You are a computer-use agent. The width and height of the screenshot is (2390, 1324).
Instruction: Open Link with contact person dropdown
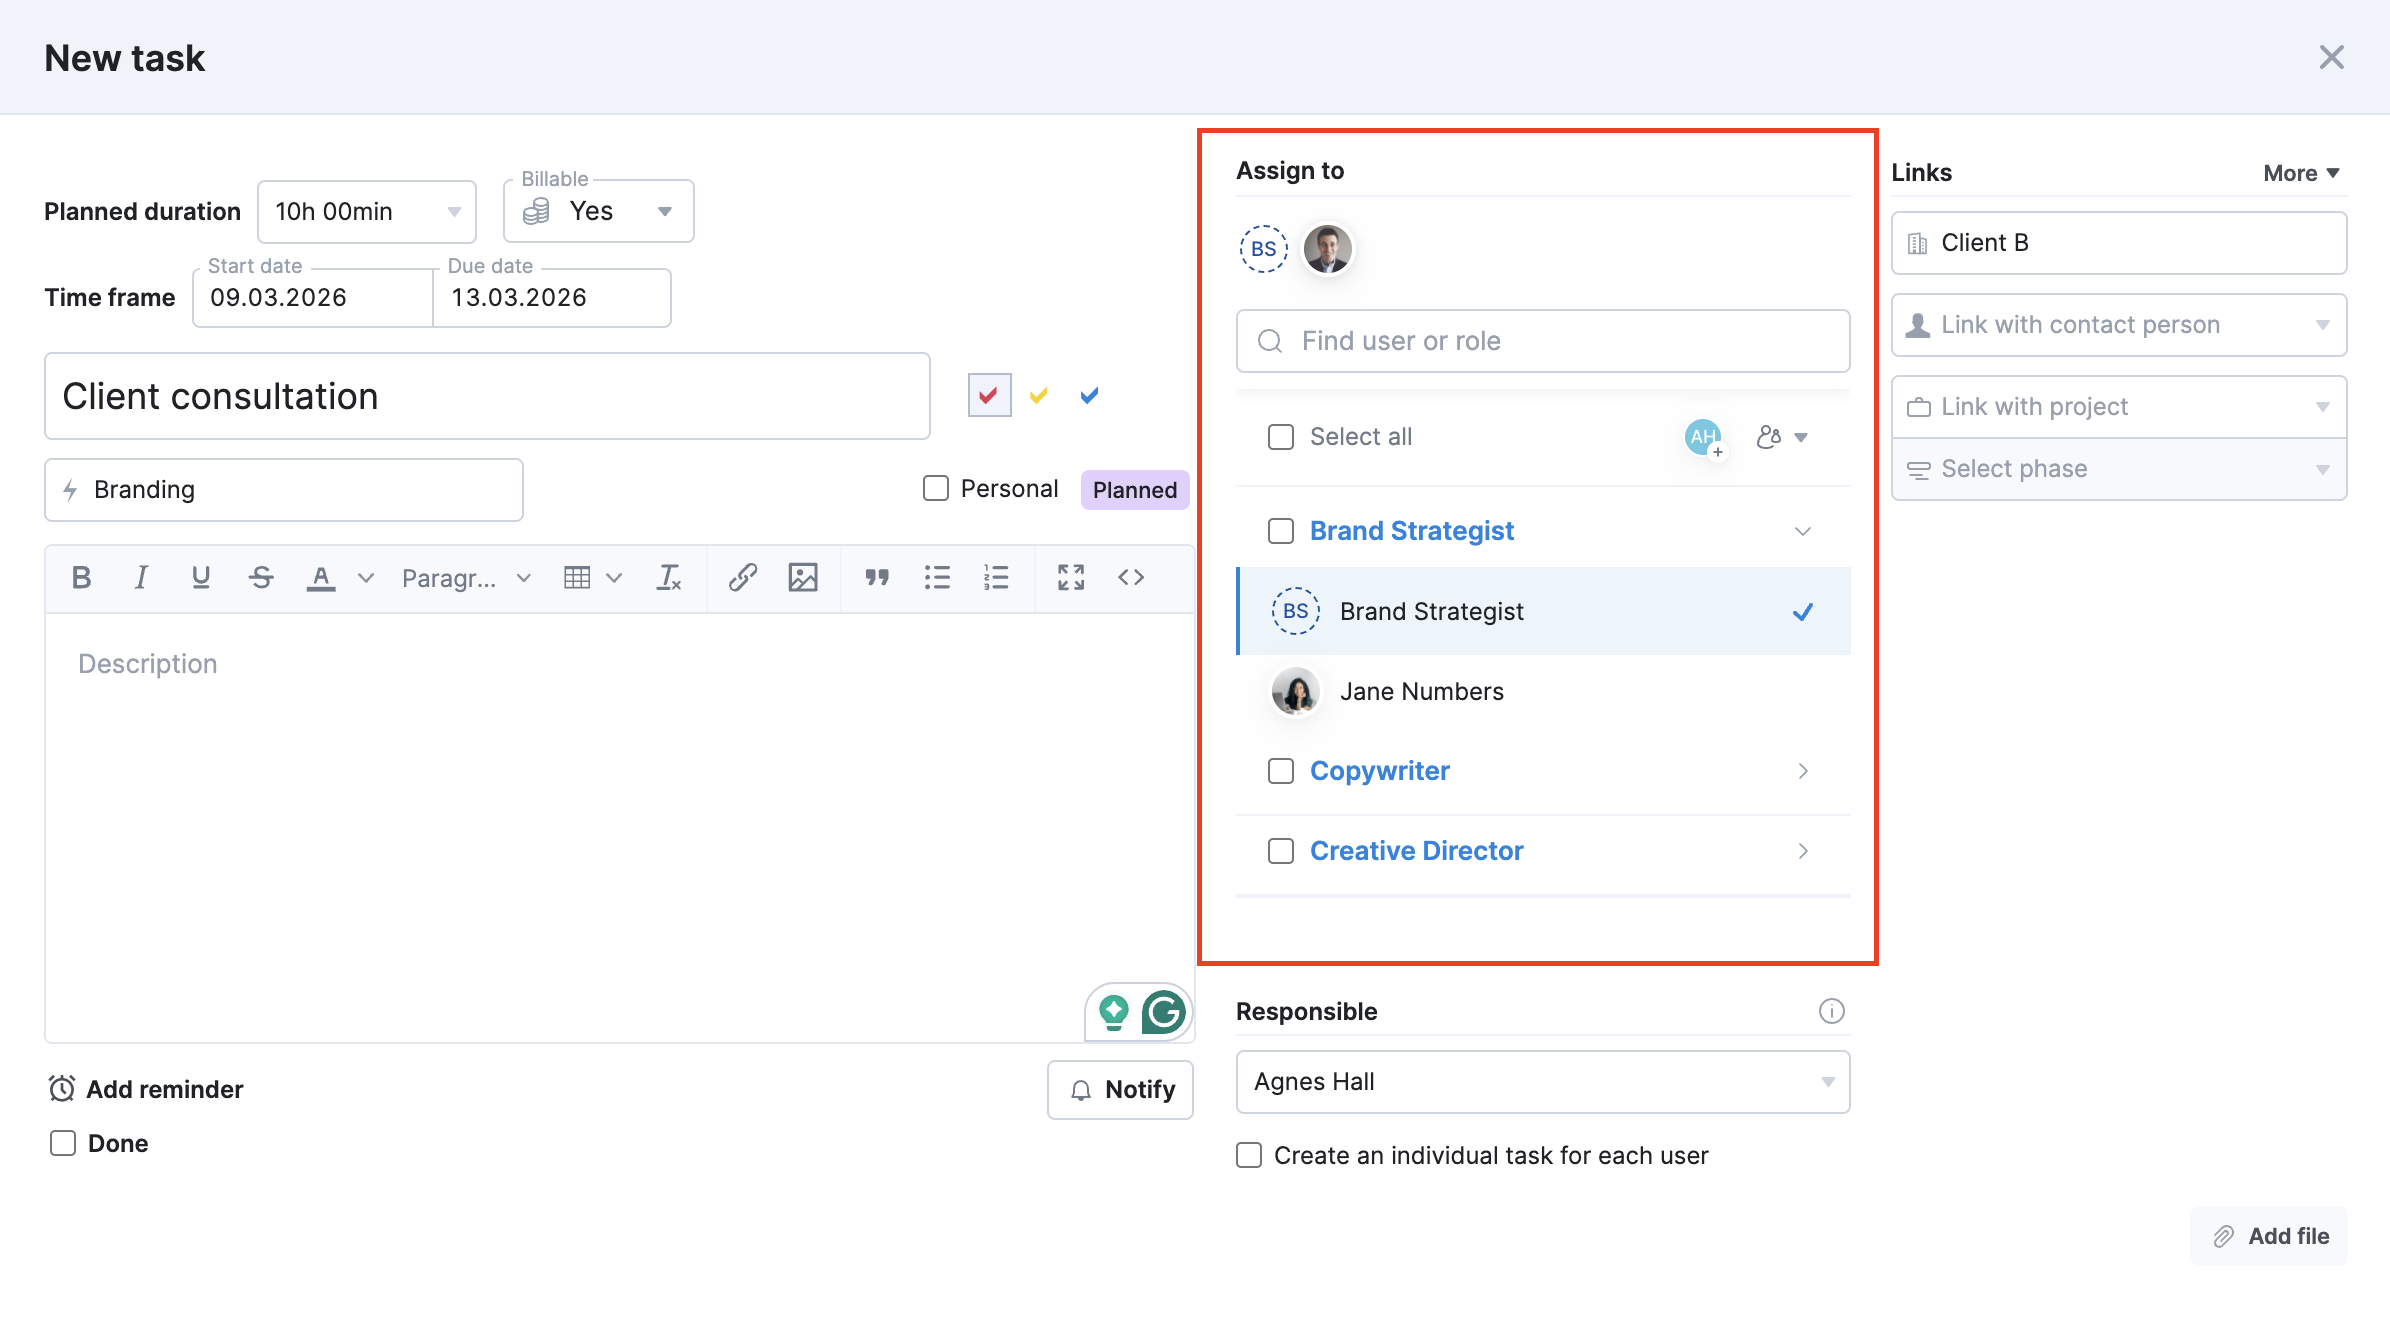pos(2119,325)
